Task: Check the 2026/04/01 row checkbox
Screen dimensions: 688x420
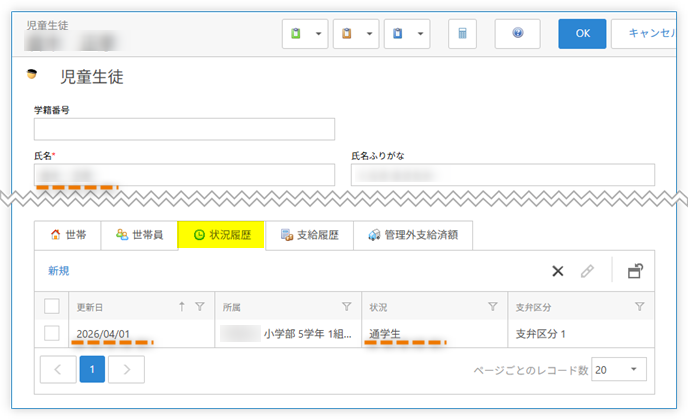Action: [52, 333]
